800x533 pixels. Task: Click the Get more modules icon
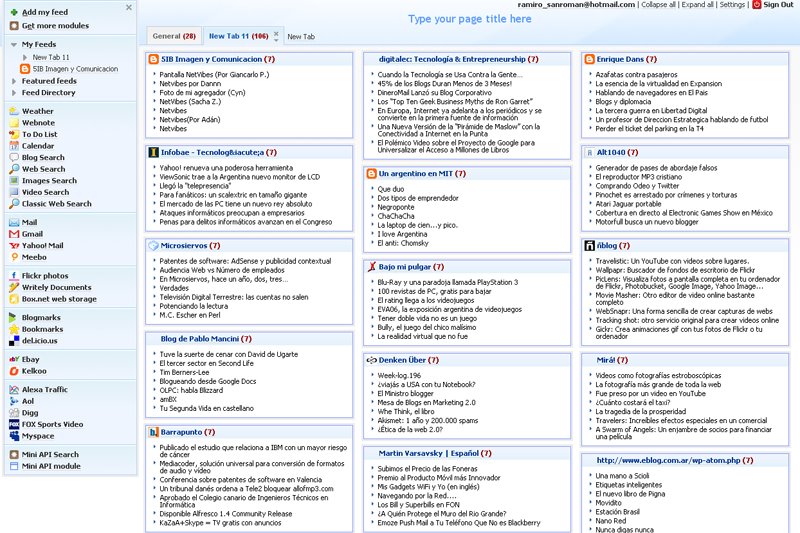pyautogui.click(x=14, y=26)
